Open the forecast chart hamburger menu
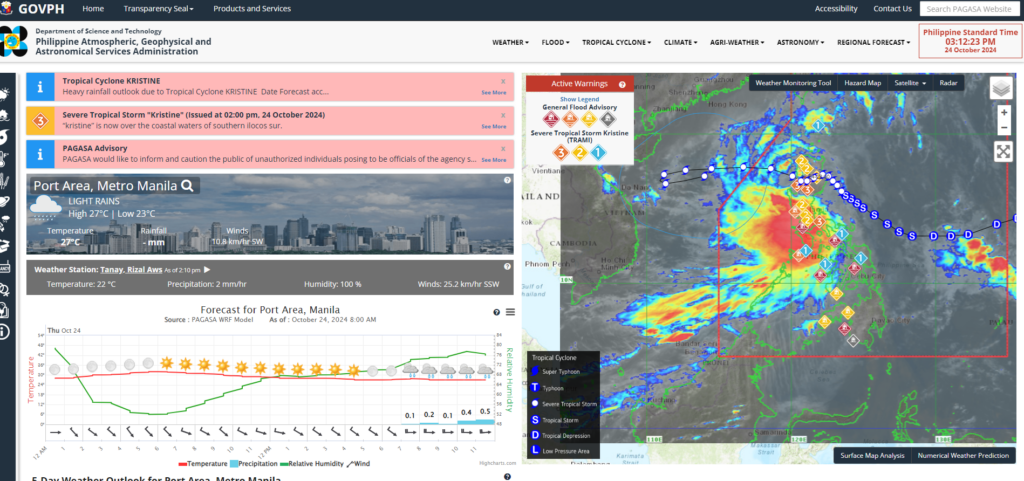The width and height of the screenshot is (1024, 481). pos(510,312)
